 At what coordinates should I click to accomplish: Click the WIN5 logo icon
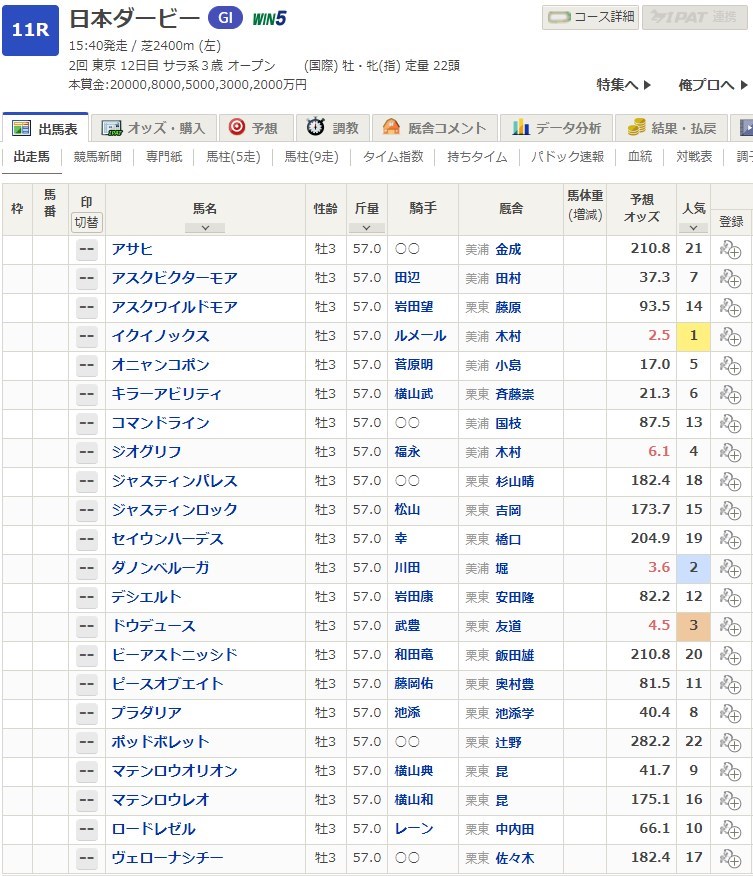[269, 18]
